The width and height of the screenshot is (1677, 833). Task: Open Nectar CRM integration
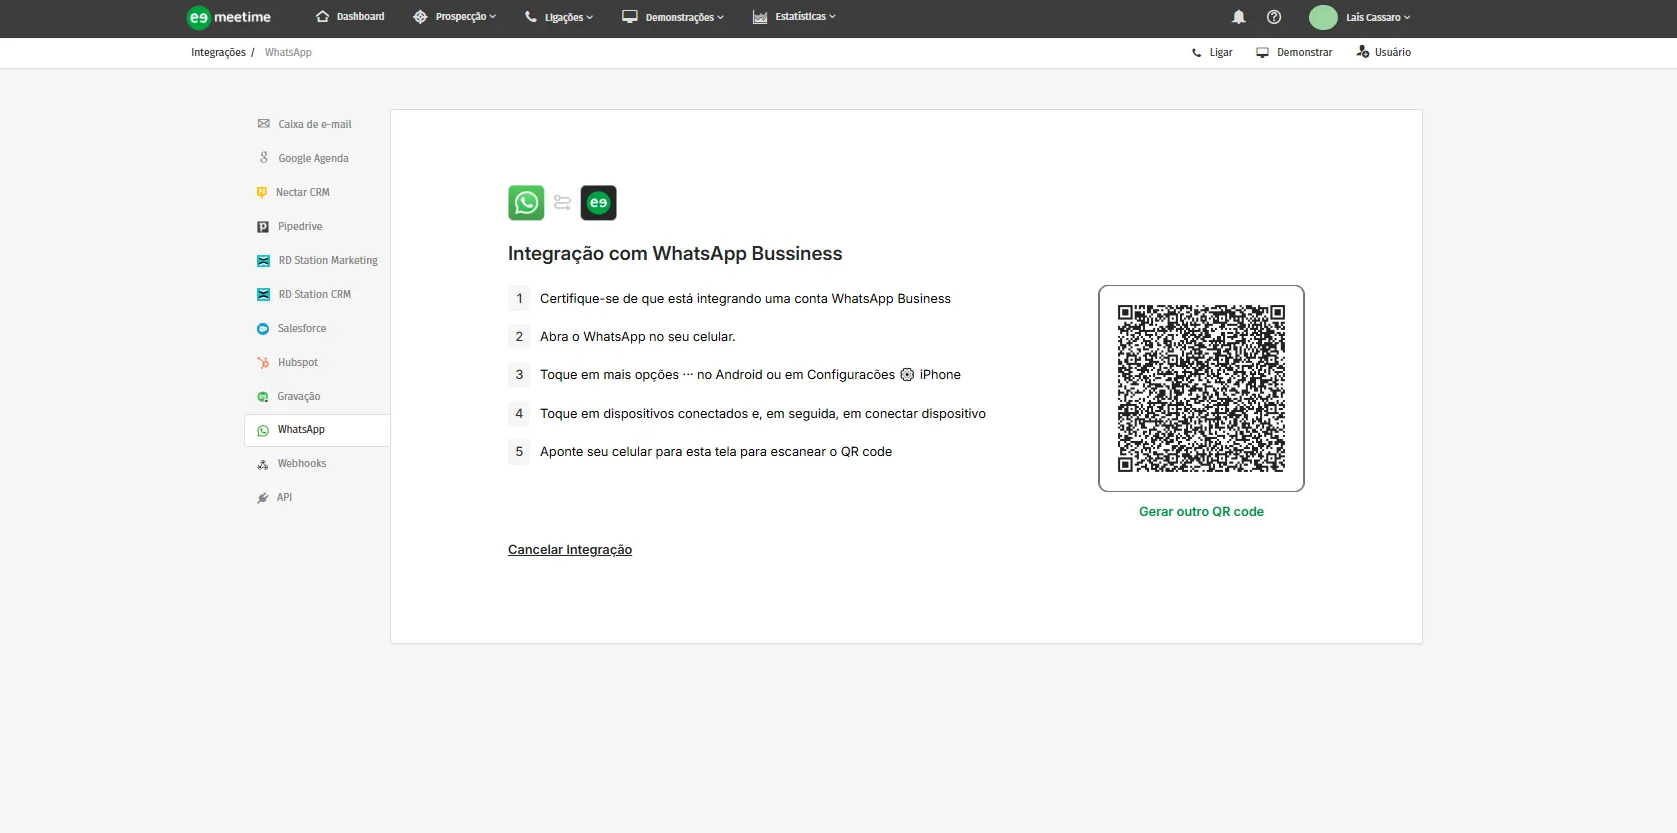click(x=303, y=192)
